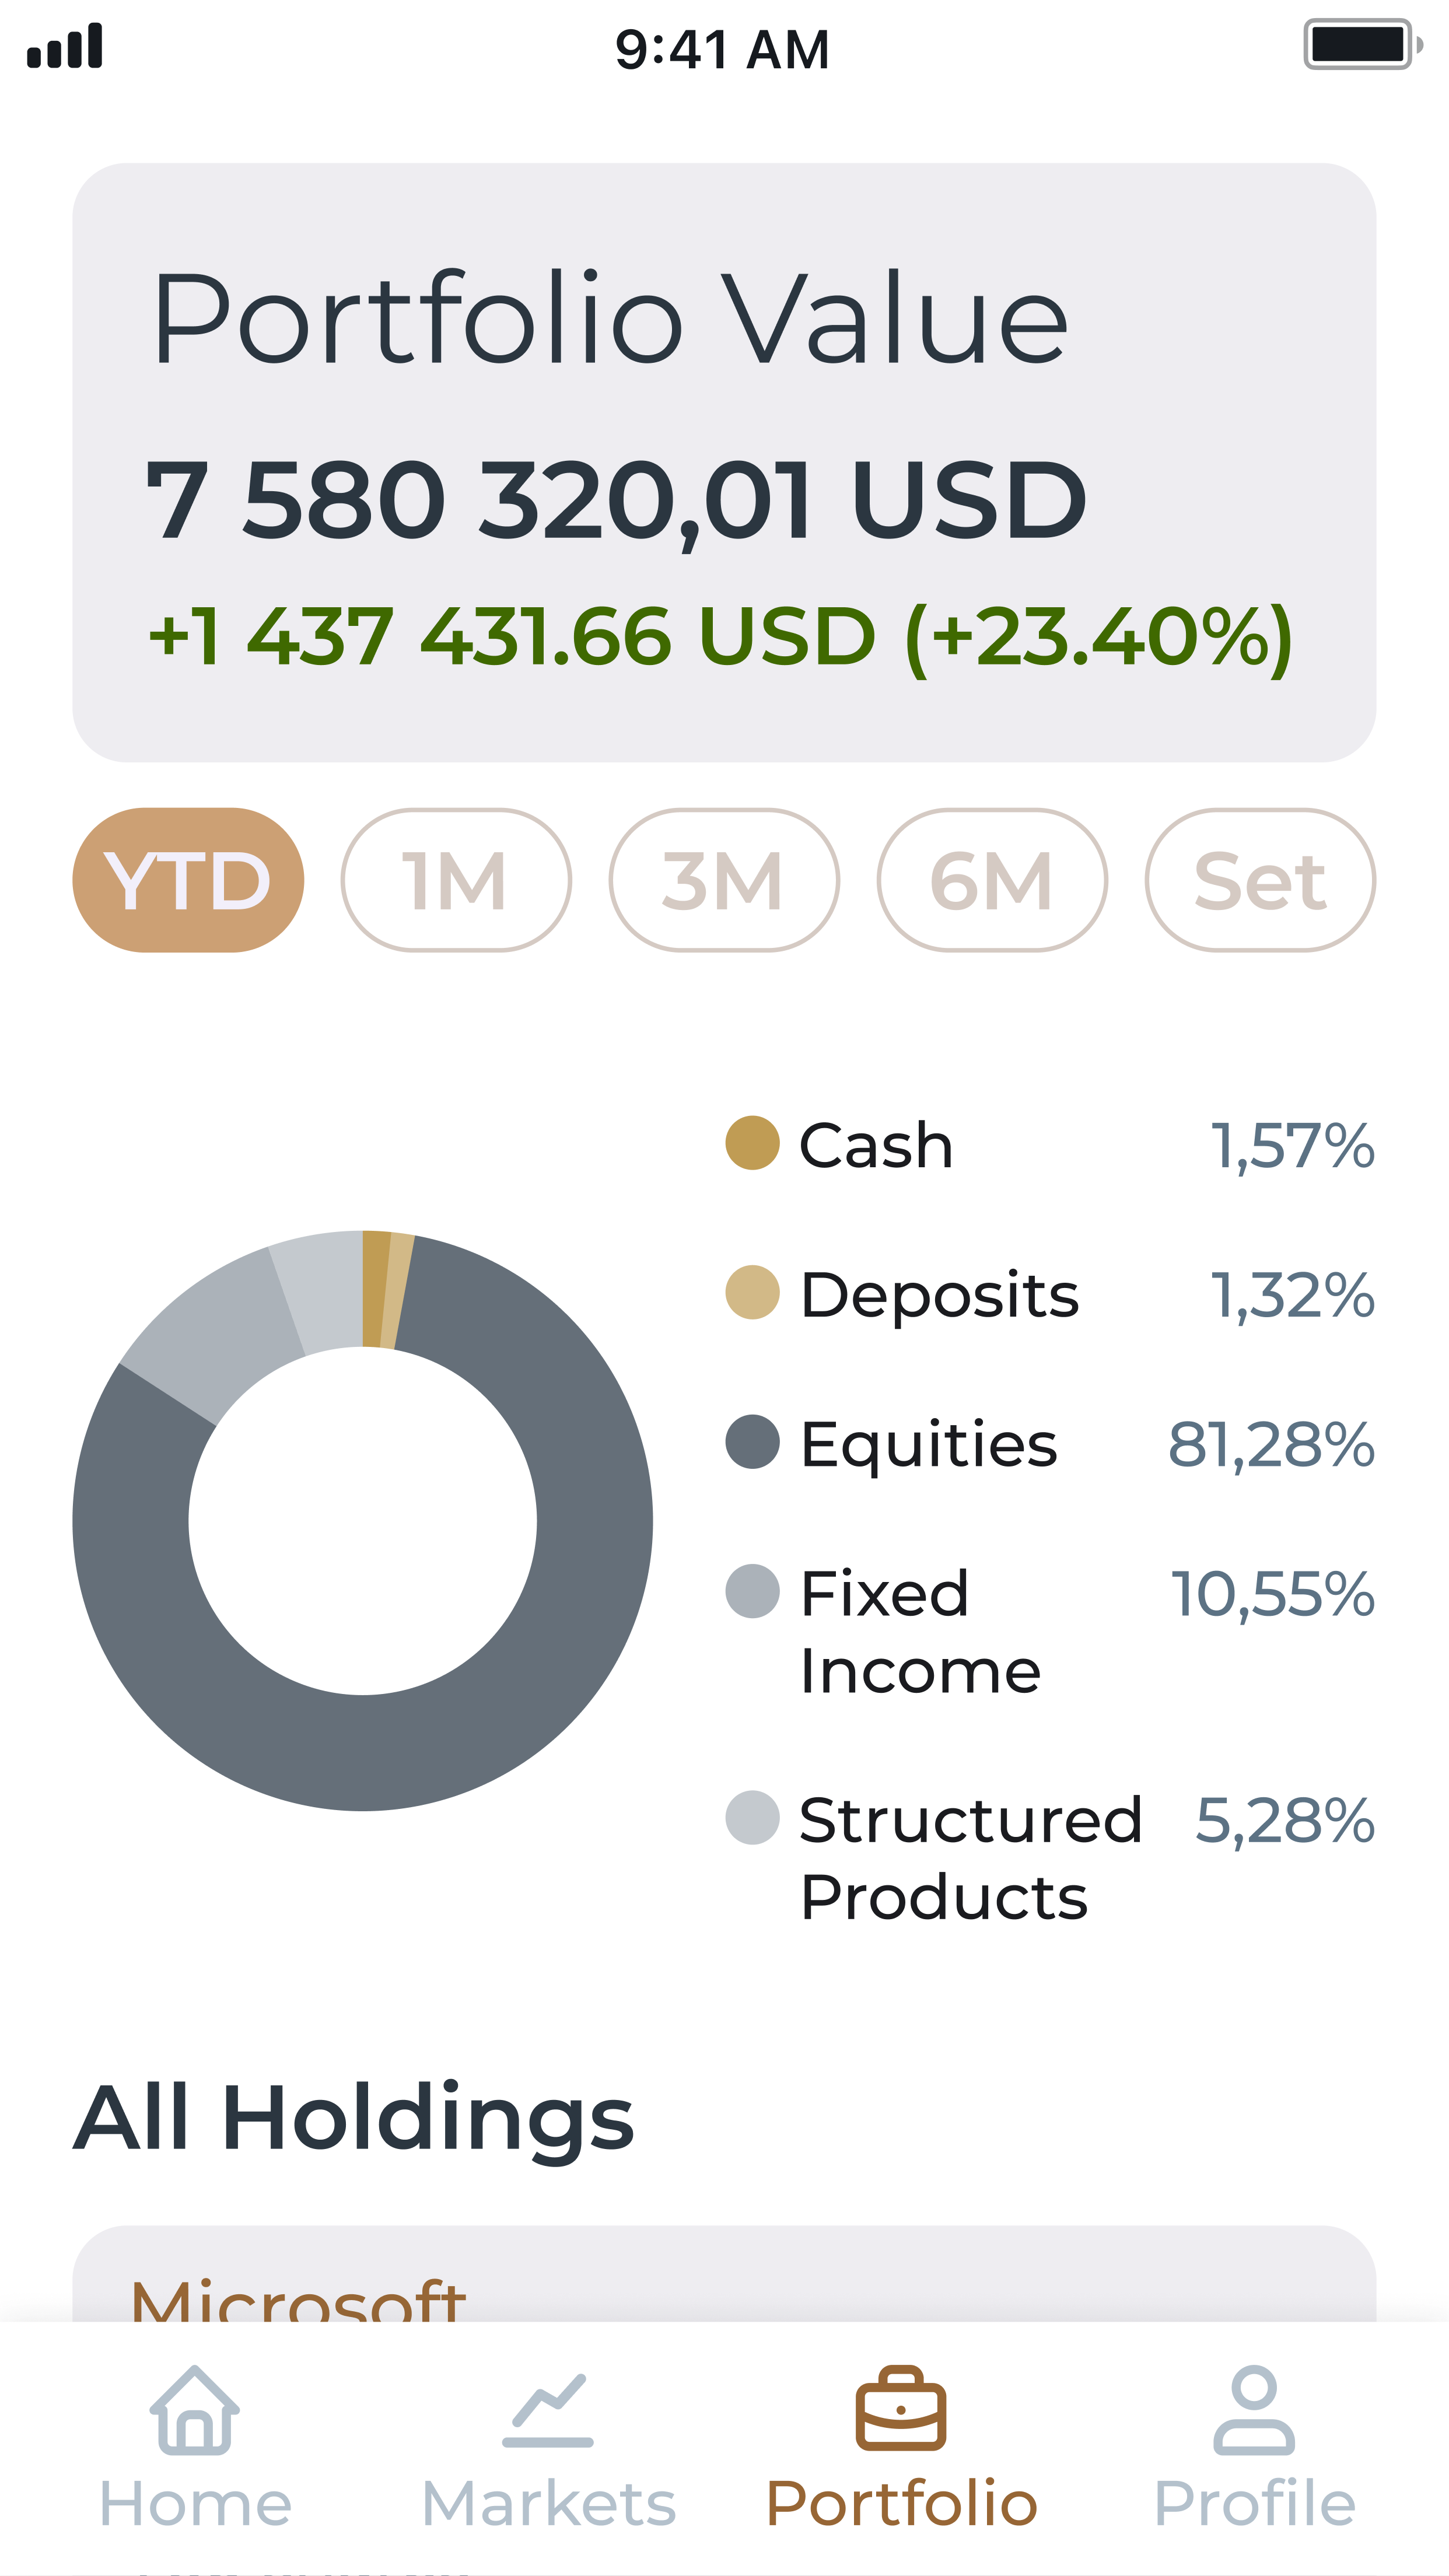Open the Set custom period option
The image size is (1449, 2576).
pyautogui.click(x=1260, y=880)
